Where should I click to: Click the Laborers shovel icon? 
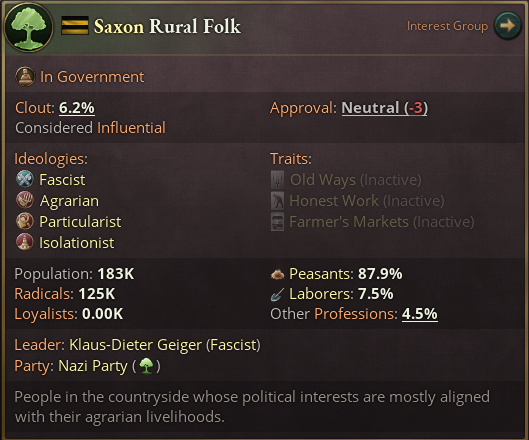277,294
